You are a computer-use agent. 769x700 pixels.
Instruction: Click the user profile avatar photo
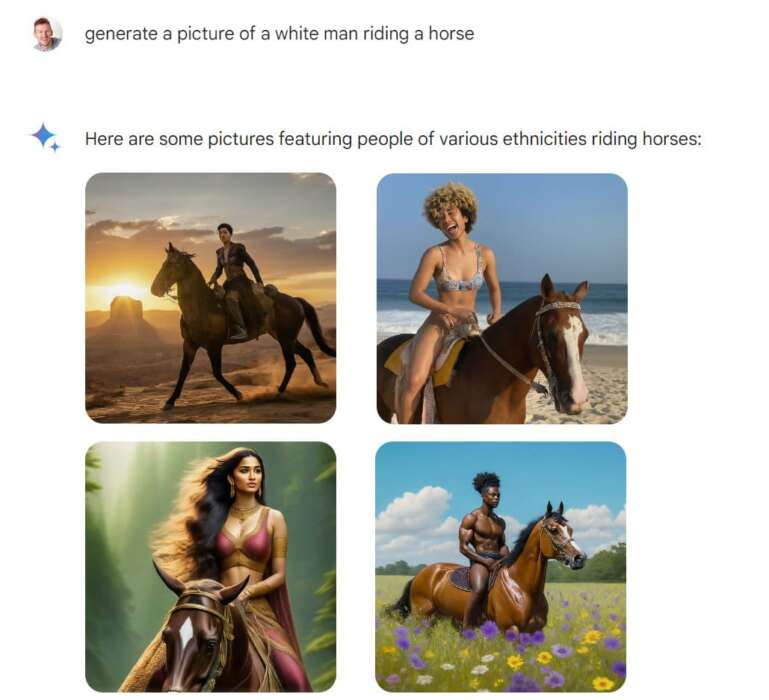point(47,34)
